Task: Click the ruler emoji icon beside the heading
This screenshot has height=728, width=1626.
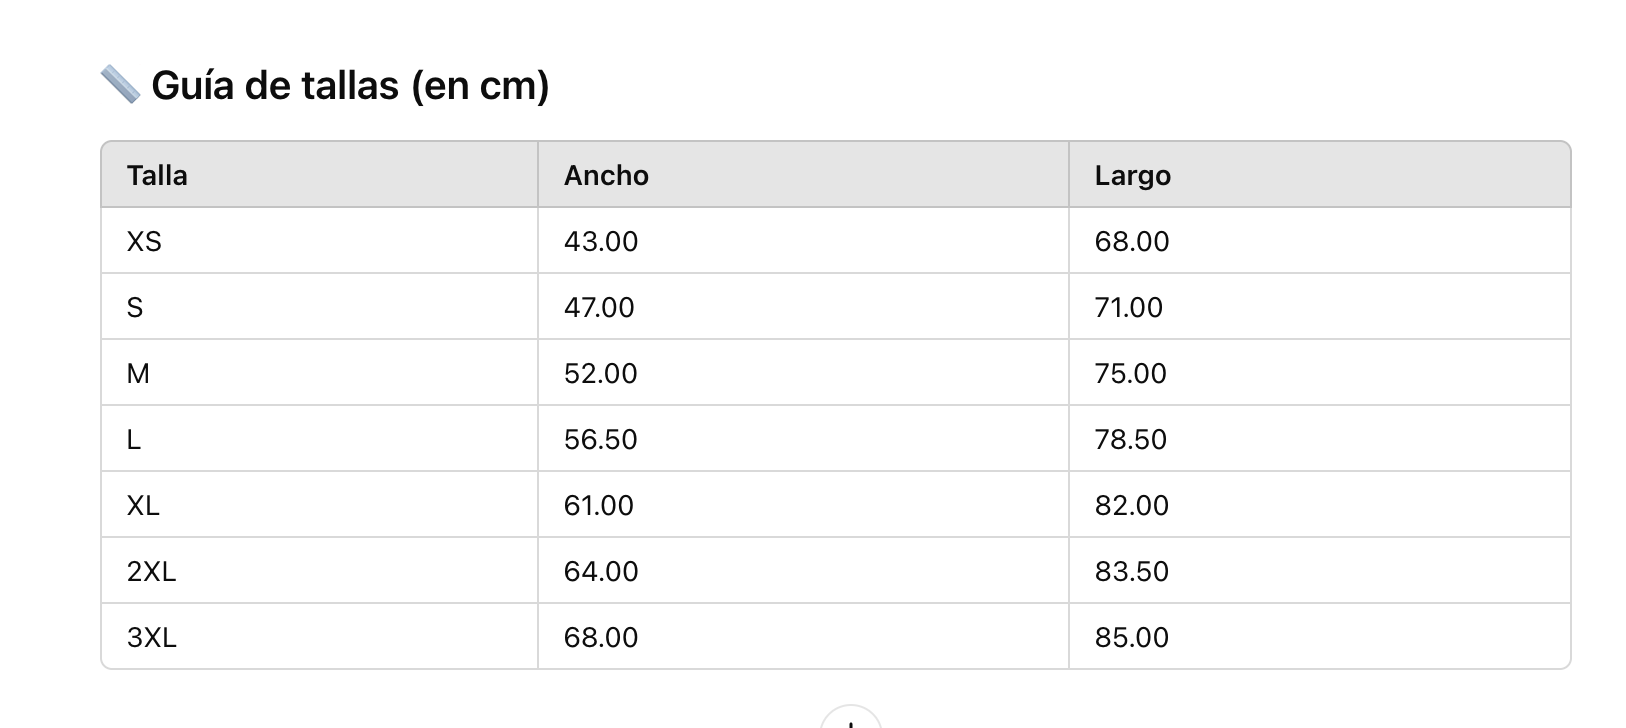Action: pyautogui.click(x=120, y=85)
